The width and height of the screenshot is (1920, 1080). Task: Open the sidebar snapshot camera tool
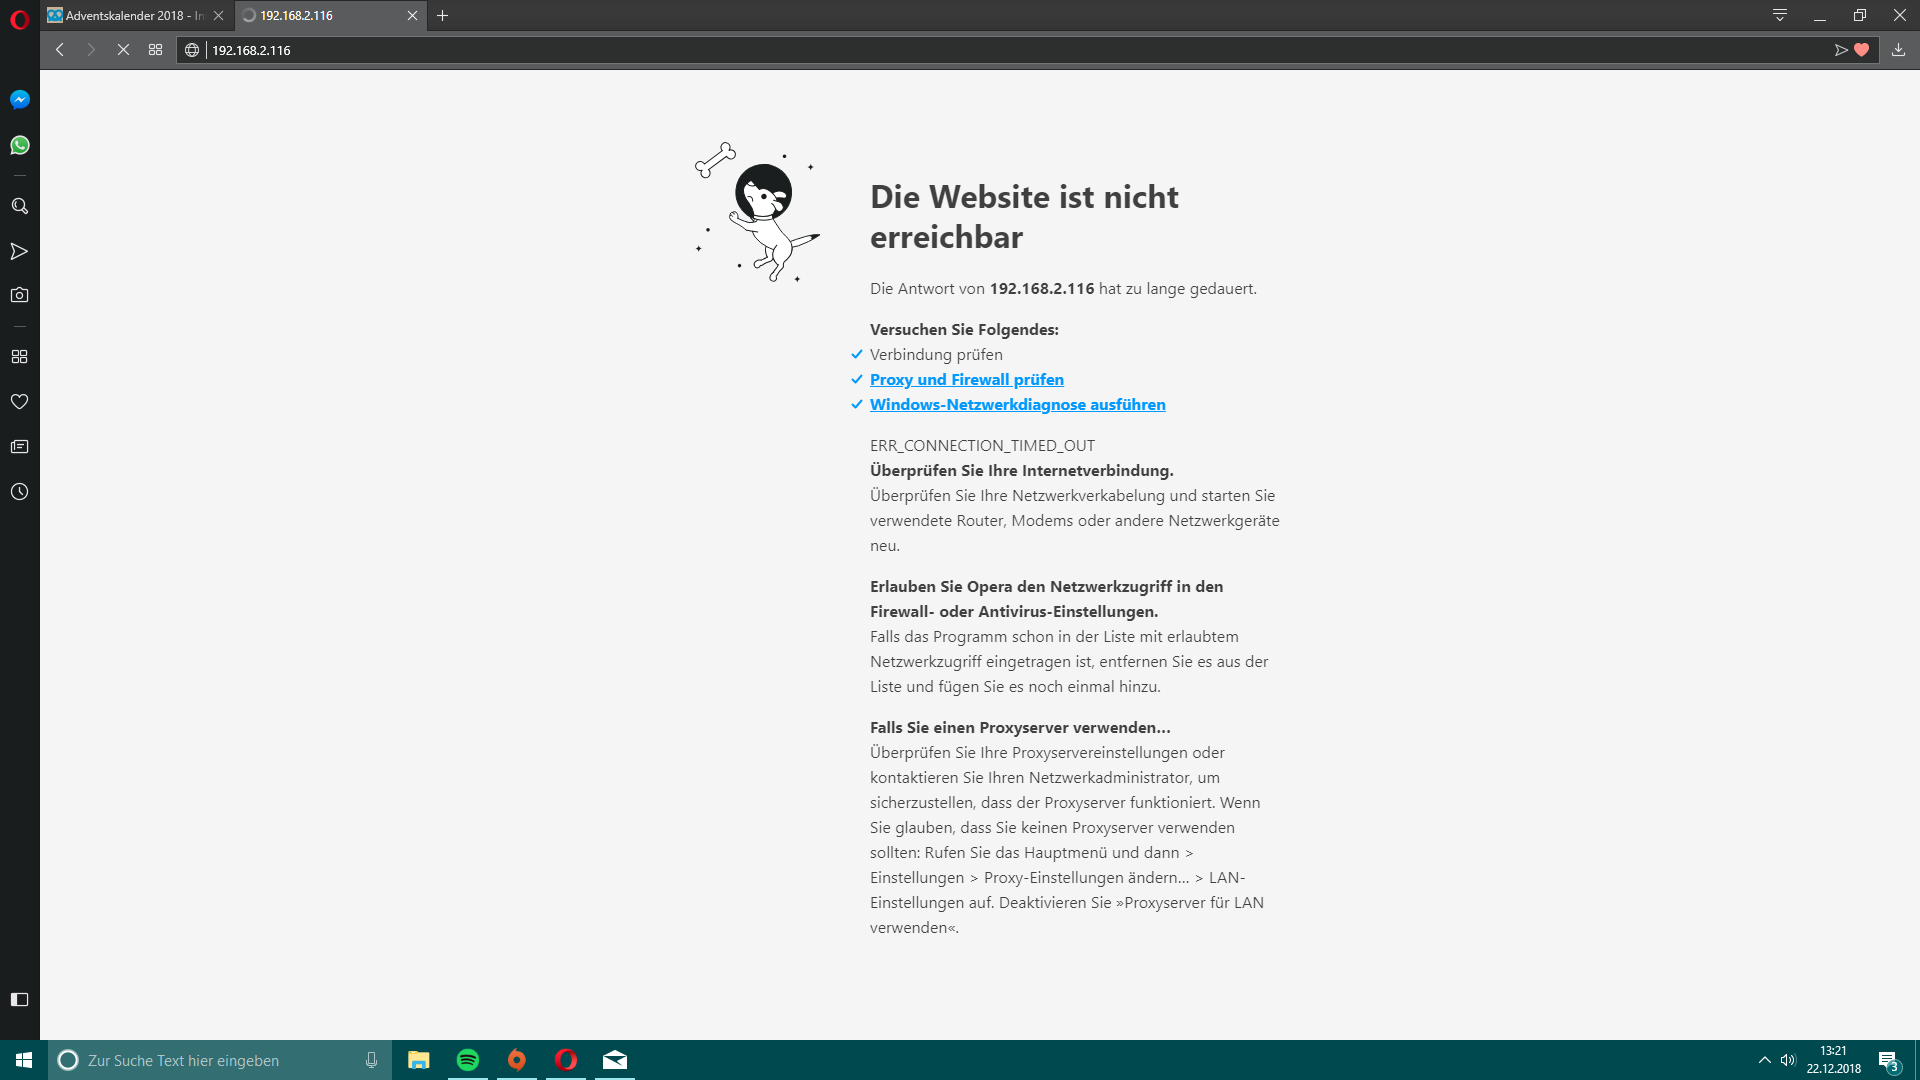(20, 295)
